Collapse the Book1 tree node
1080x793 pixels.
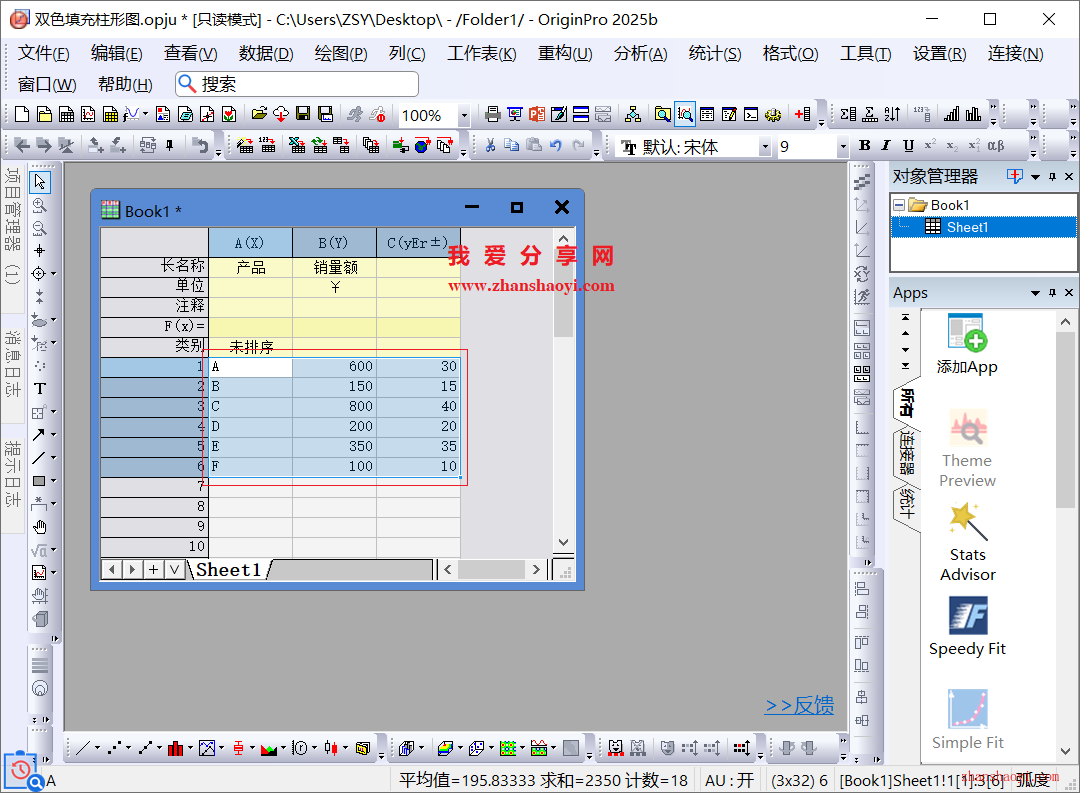coord(899,205)
